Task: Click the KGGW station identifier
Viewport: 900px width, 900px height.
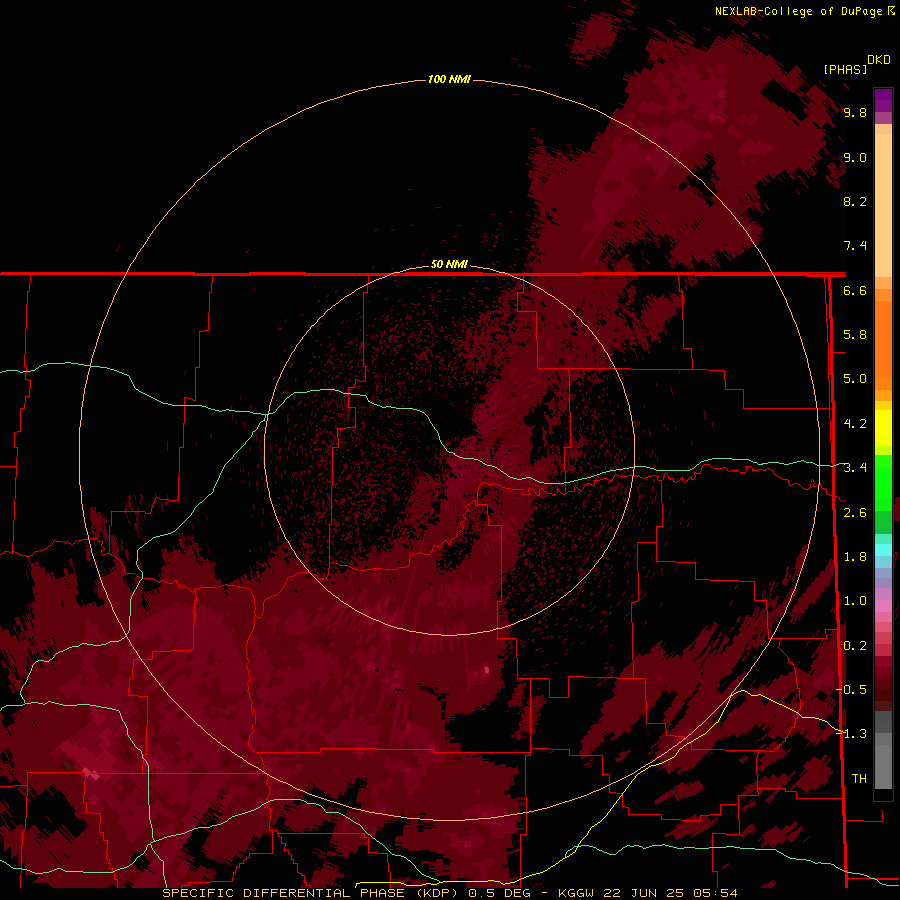Action: tap(577, 893)
